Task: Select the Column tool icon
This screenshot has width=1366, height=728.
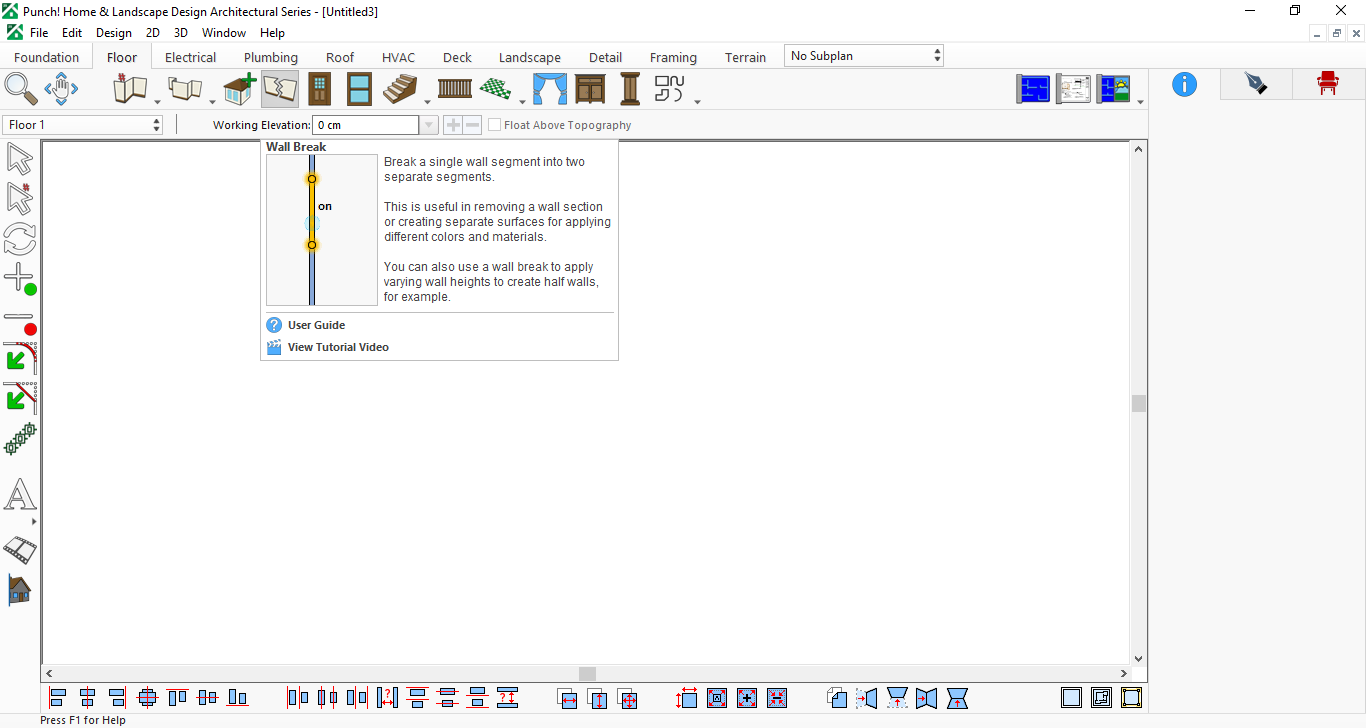Action: 630,89
